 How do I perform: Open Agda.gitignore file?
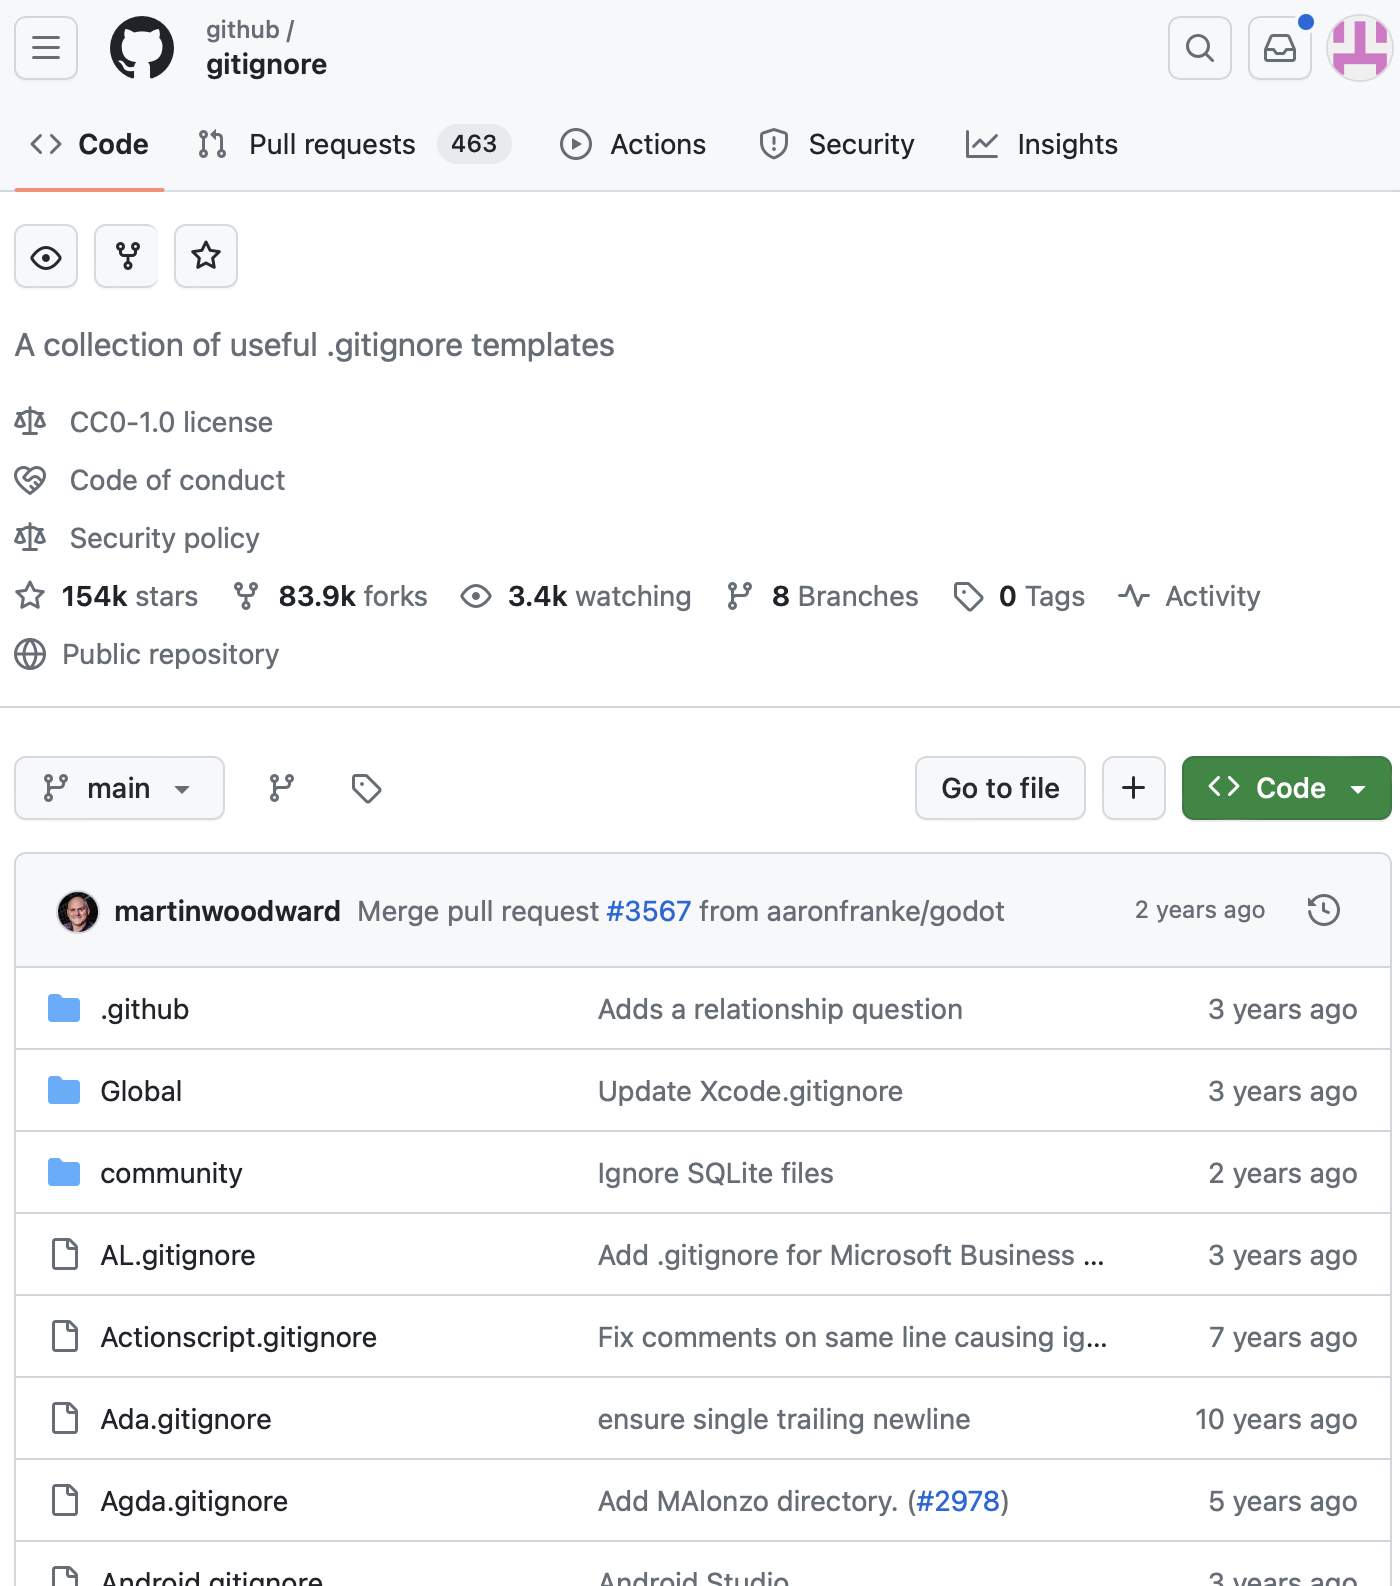pos(194,1501)
